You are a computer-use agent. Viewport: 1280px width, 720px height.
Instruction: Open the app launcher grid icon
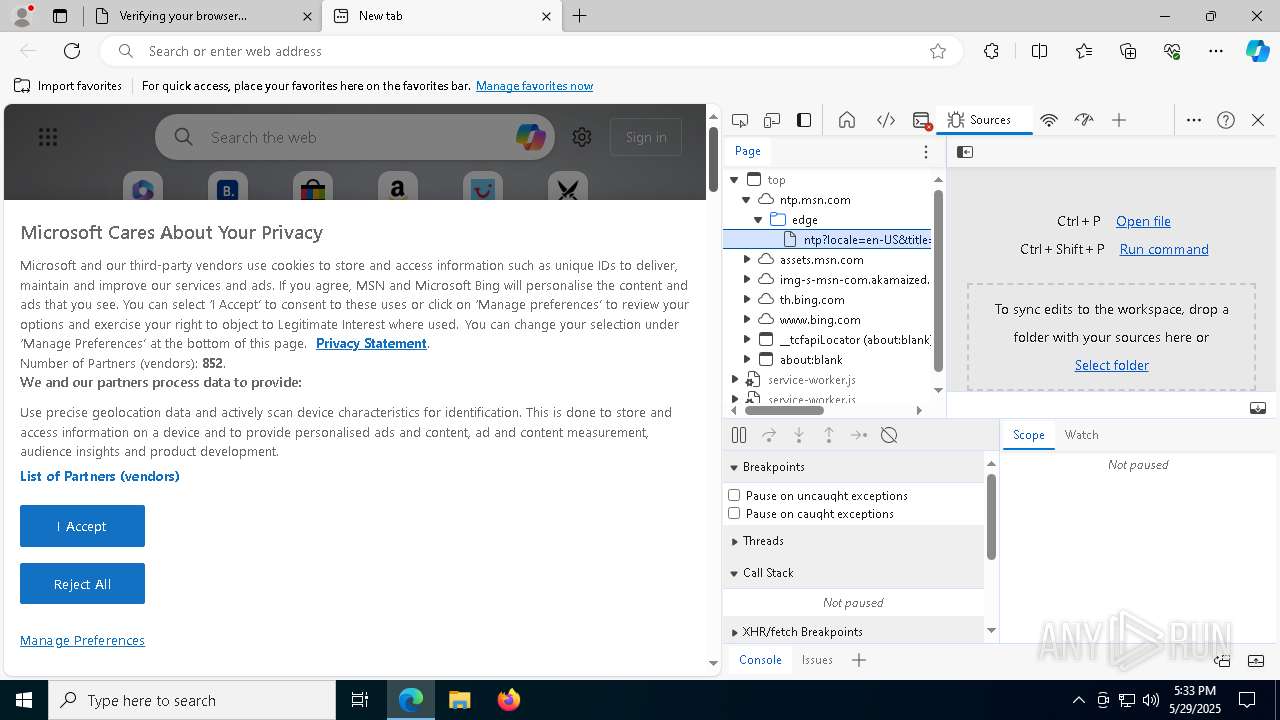48,137
